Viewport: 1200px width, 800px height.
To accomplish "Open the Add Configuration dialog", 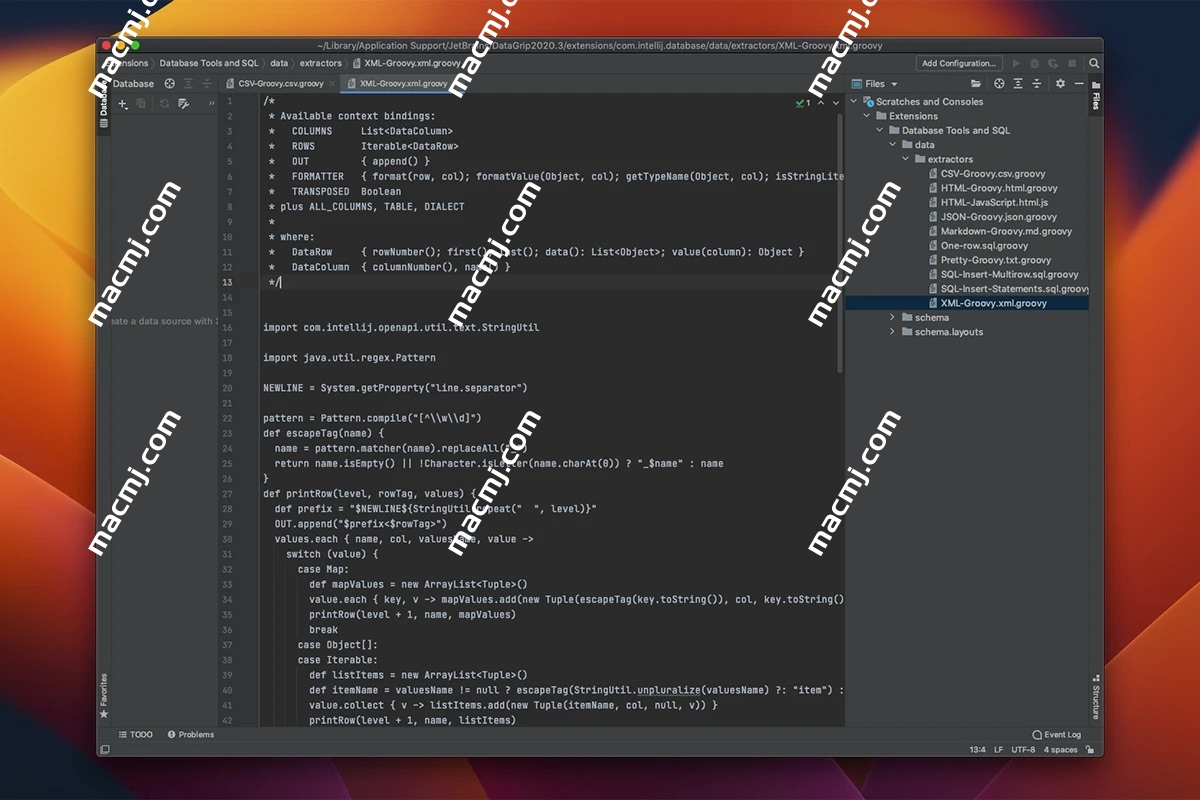I will pos(958,62).
